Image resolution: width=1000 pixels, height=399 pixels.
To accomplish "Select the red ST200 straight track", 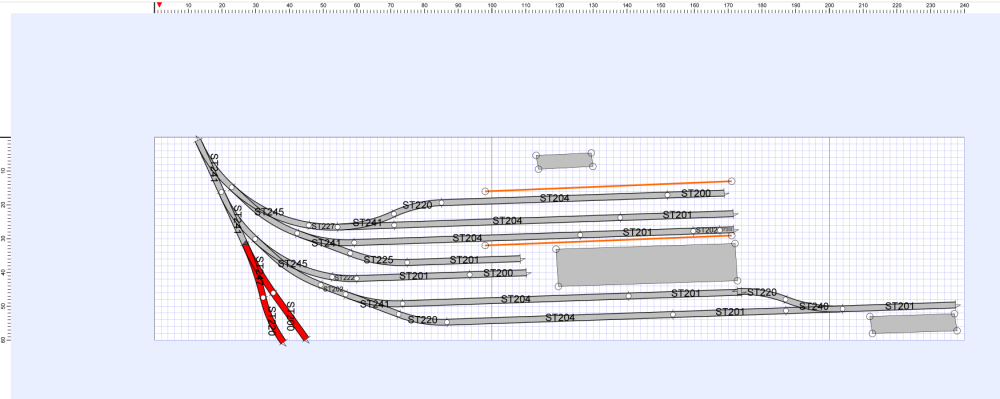I will click(290, 316).
